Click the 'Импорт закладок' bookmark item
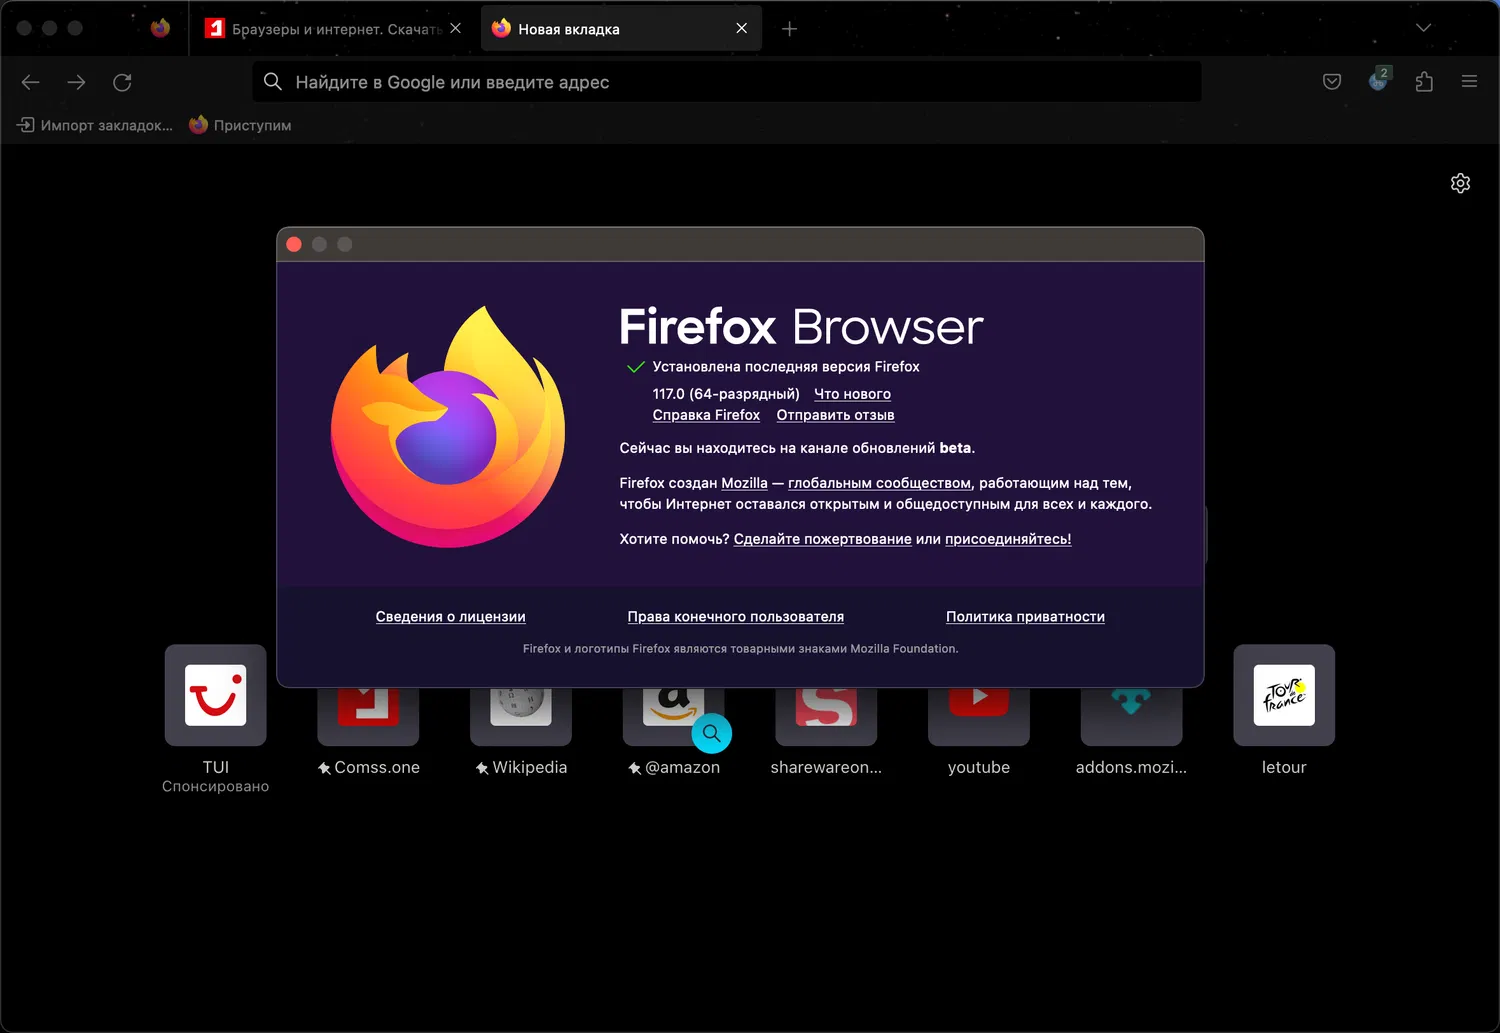The image size is (1500, 1033). 94,125
